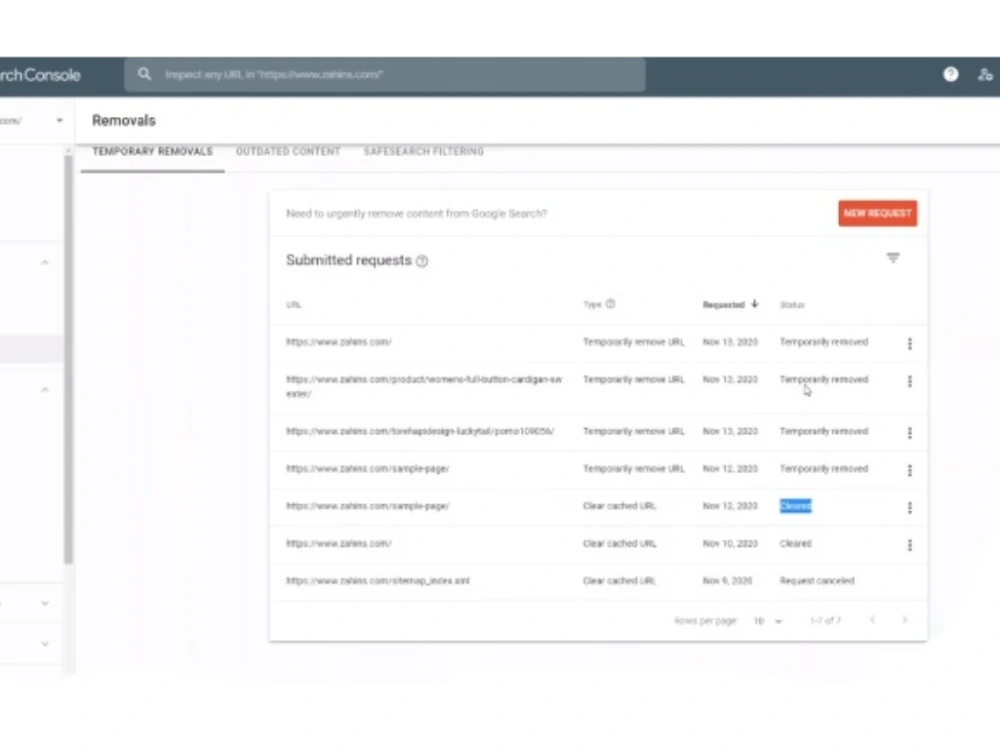
Task: Open options menu for luckytail URL row
Action: pyautogui.click(x=909, y=432)
